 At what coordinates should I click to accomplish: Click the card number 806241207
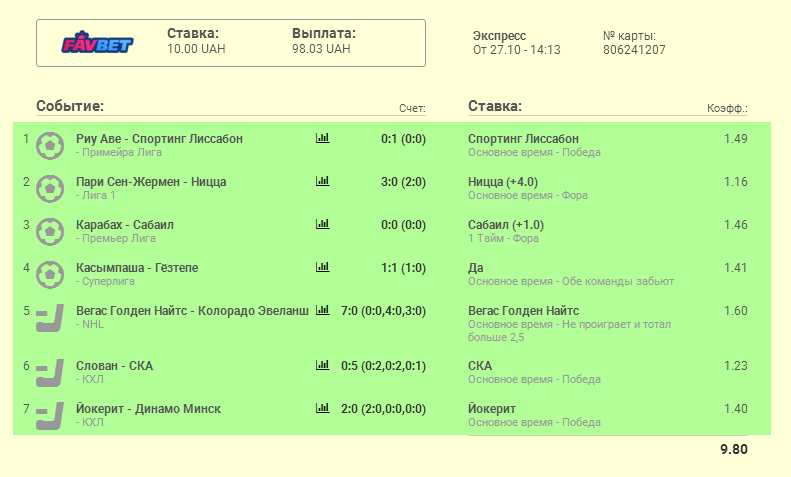click(634, 50)
